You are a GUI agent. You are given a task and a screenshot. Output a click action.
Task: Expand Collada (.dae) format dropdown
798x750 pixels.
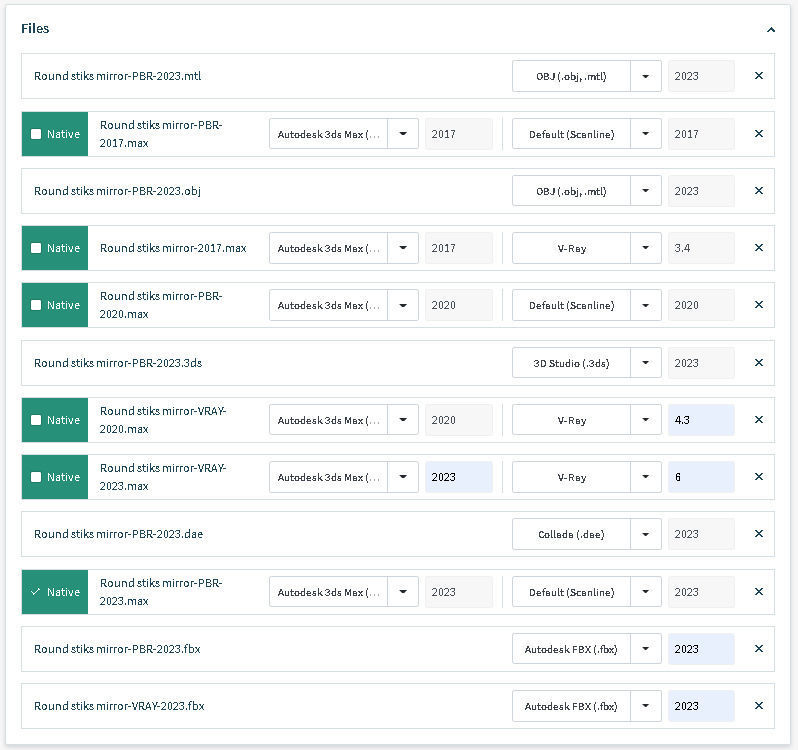(646, 534)
